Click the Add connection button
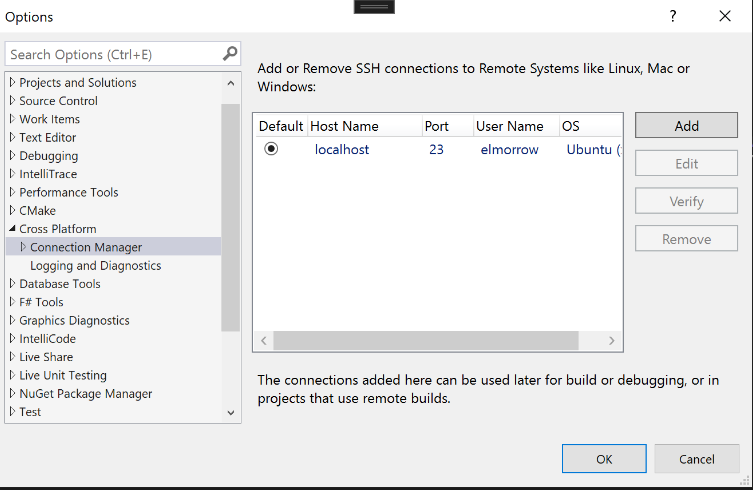753x490 pixels. [686, 126]
